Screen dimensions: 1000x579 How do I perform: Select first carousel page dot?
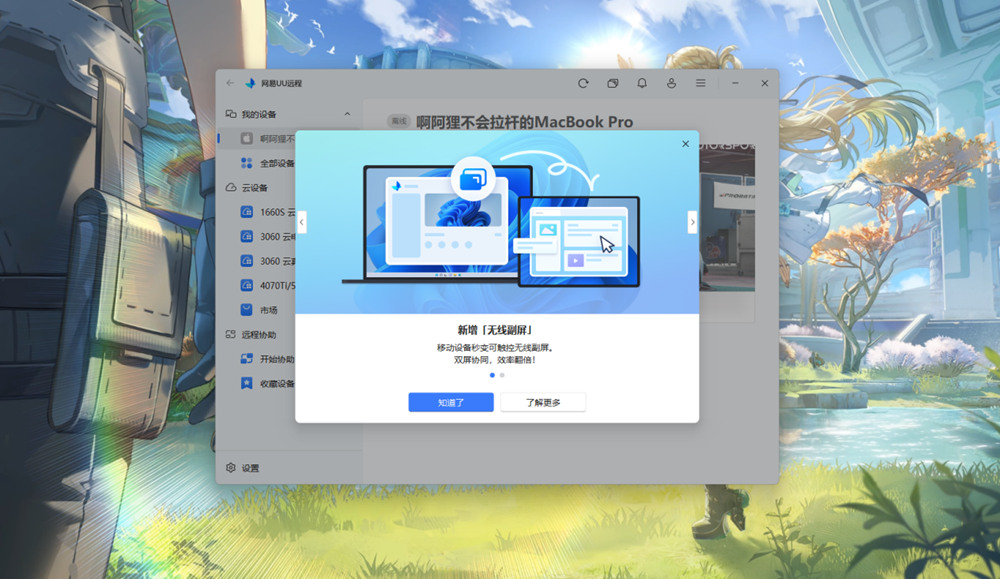click(x=492, y=375)
